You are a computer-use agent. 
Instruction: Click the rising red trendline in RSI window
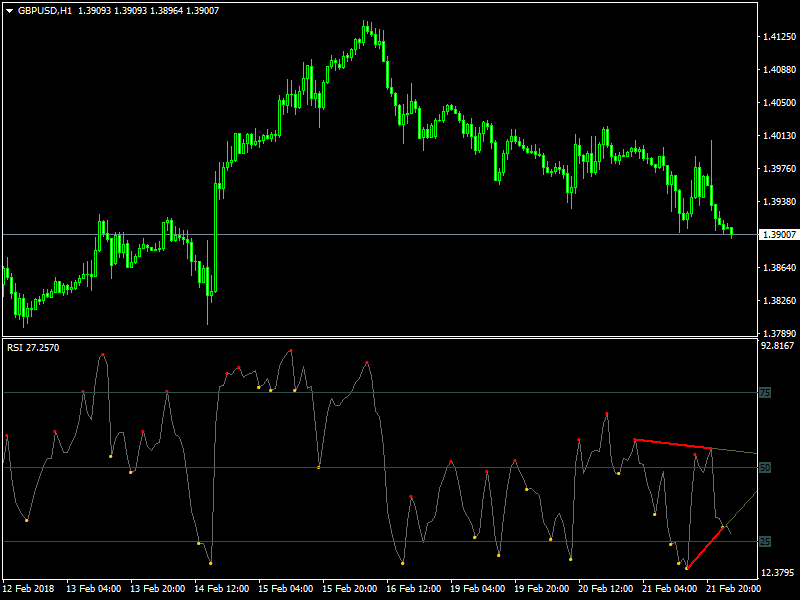(705, 547)
